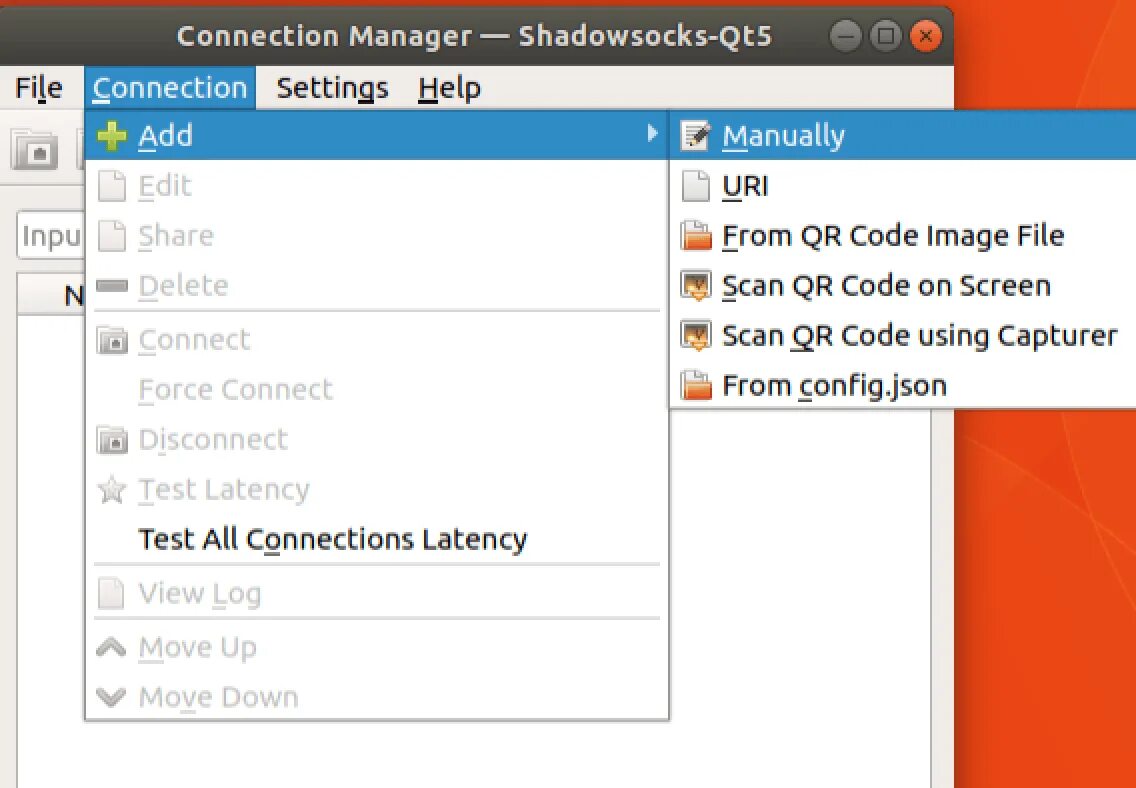1136x788 pixels.
Task: Click Test All Connections Latency
Action: click(377, 540)
